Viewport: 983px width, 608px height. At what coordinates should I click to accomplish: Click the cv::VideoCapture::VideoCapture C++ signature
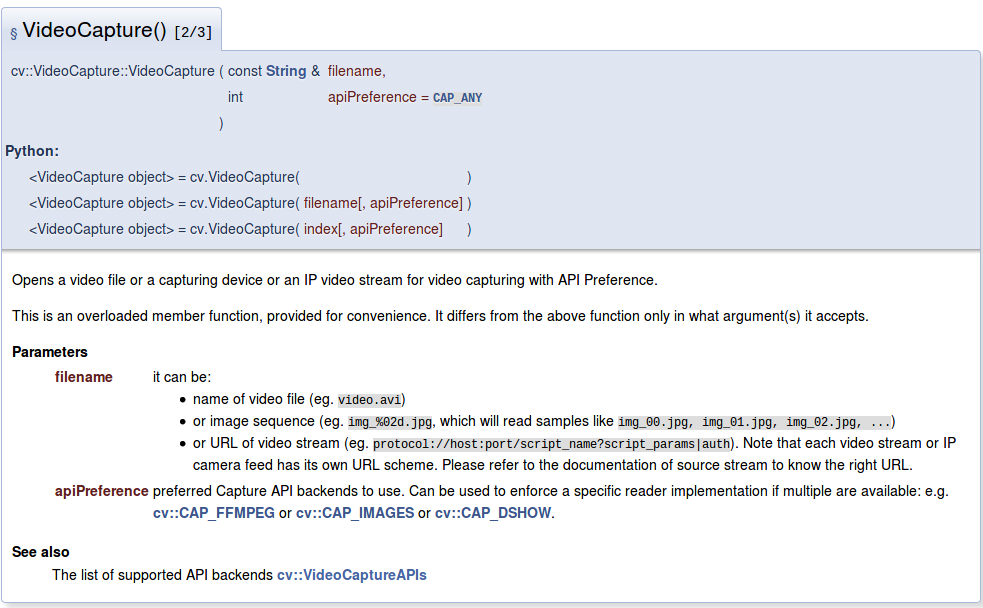click(x=112, y=71)
